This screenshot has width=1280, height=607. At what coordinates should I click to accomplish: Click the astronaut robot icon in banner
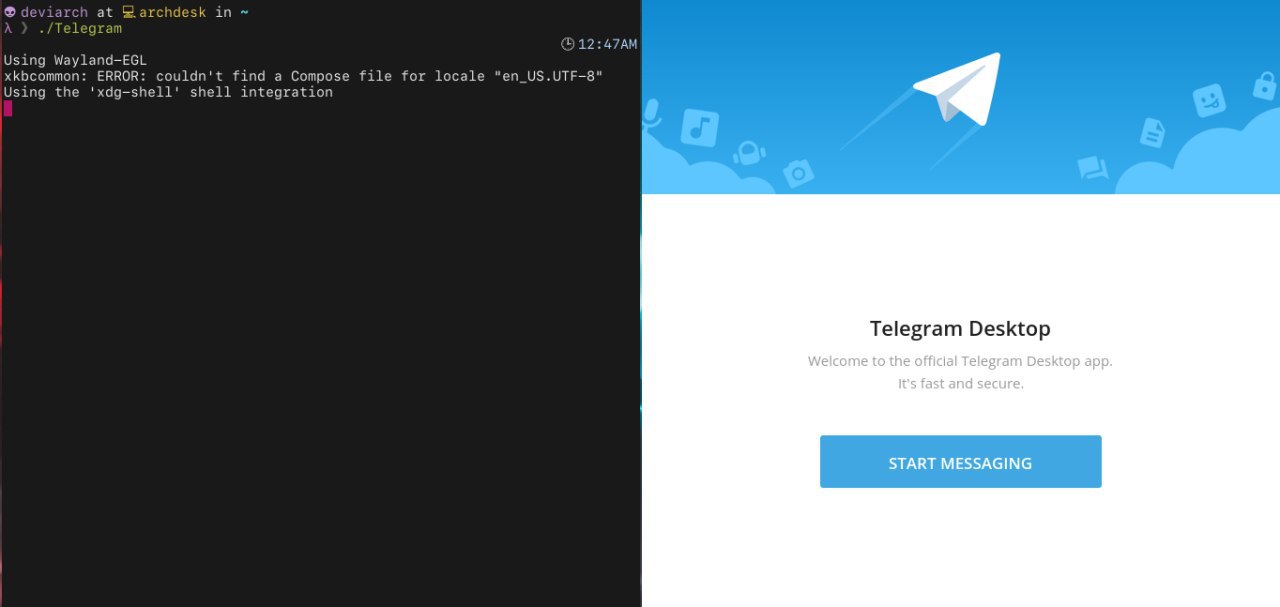coord(749,153)
